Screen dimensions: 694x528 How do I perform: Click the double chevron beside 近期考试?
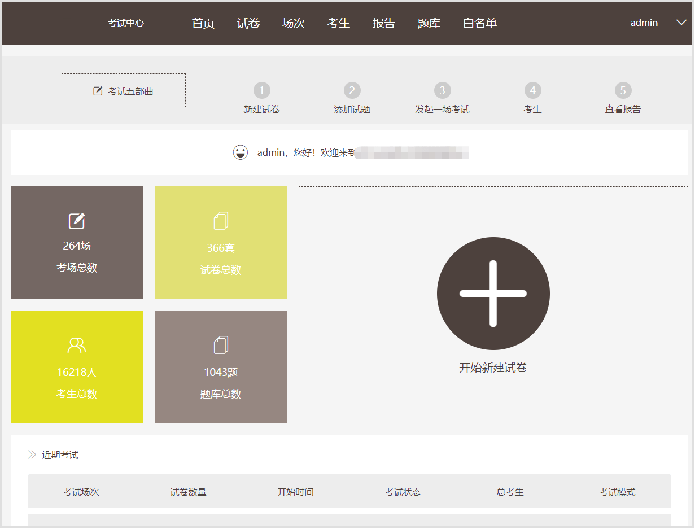33,455
